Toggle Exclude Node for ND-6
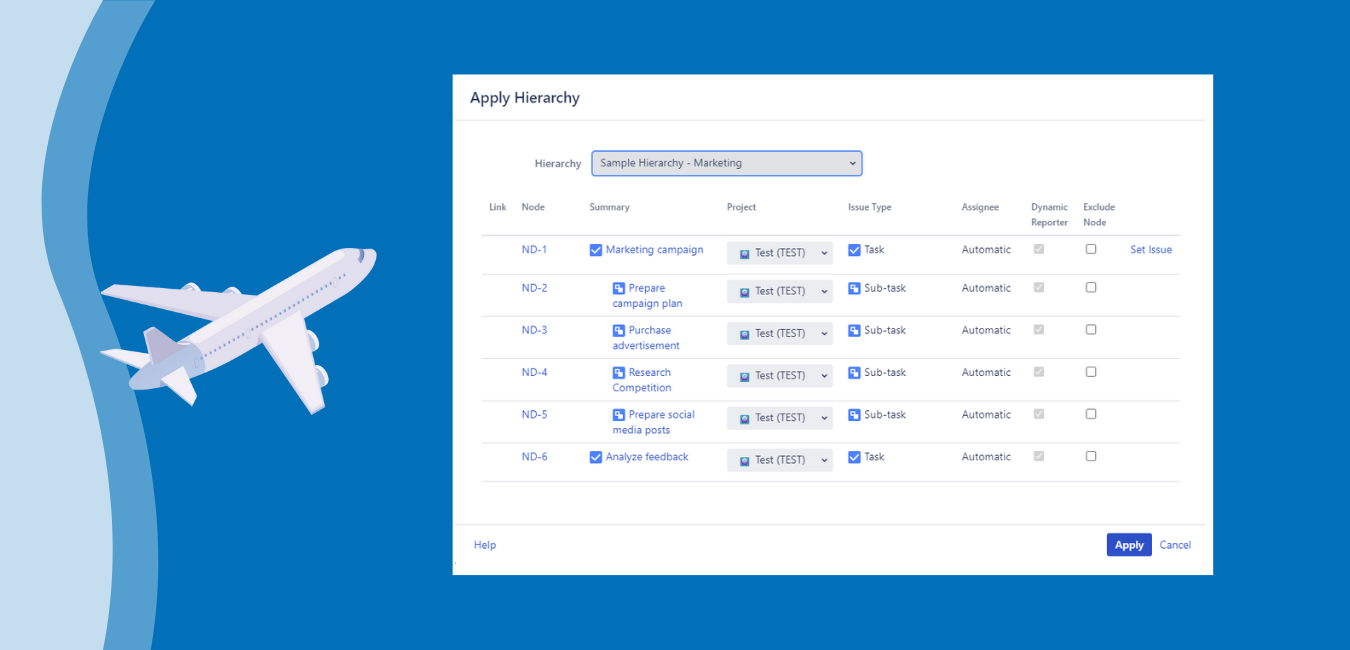 [1091, 455]
